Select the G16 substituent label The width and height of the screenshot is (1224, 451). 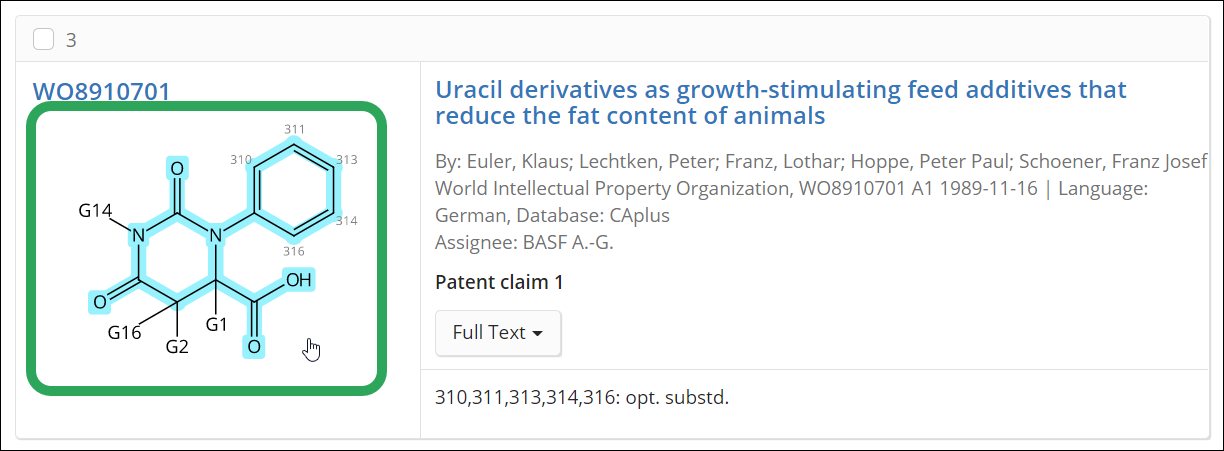click(124, 333)
